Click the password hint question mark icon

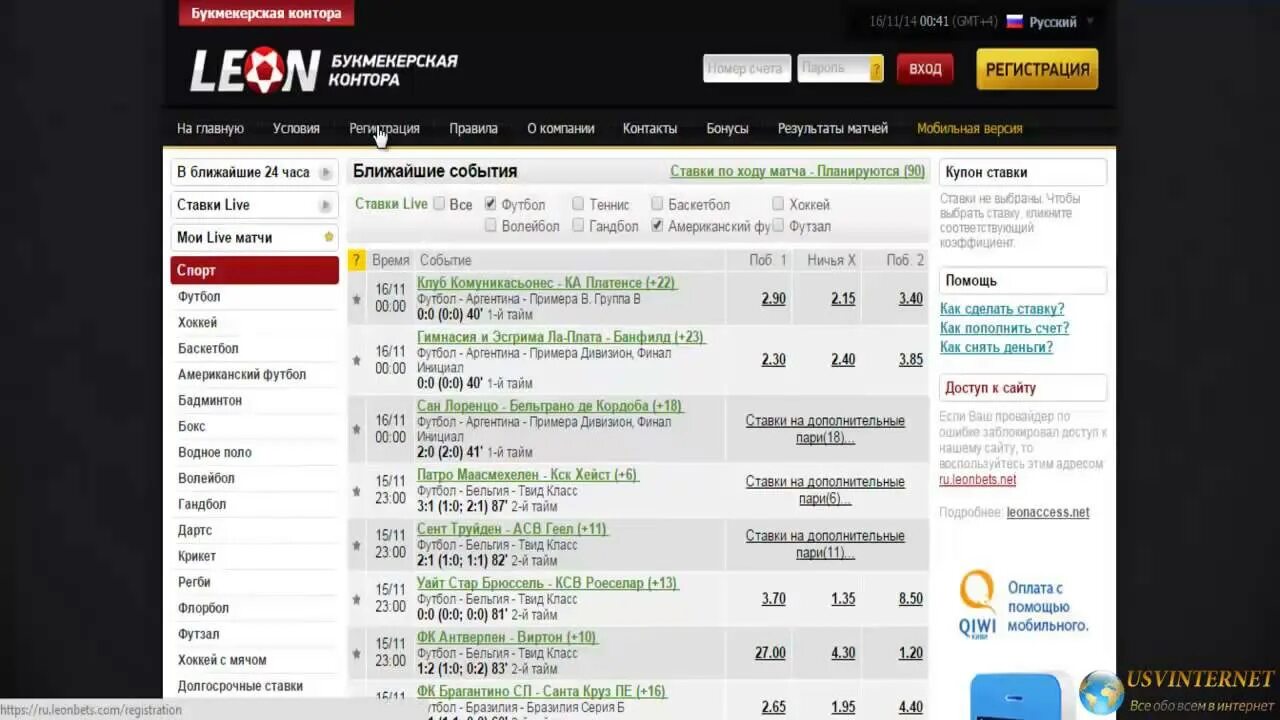pyautogui.click(x=876, y=69)
